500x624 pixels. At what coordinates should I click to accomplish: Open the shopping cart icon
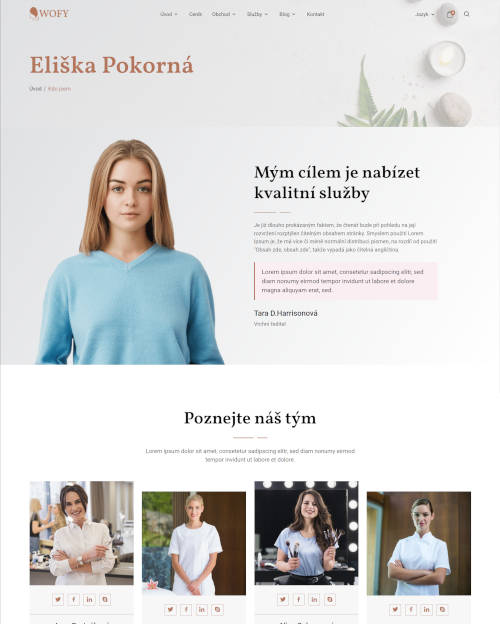click(x=450, y=14)
